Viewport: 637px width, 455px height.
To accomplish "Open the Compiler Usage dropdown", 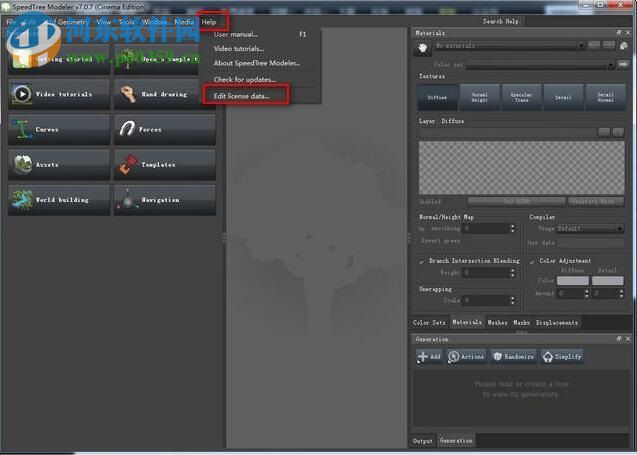I will (590, 229).
